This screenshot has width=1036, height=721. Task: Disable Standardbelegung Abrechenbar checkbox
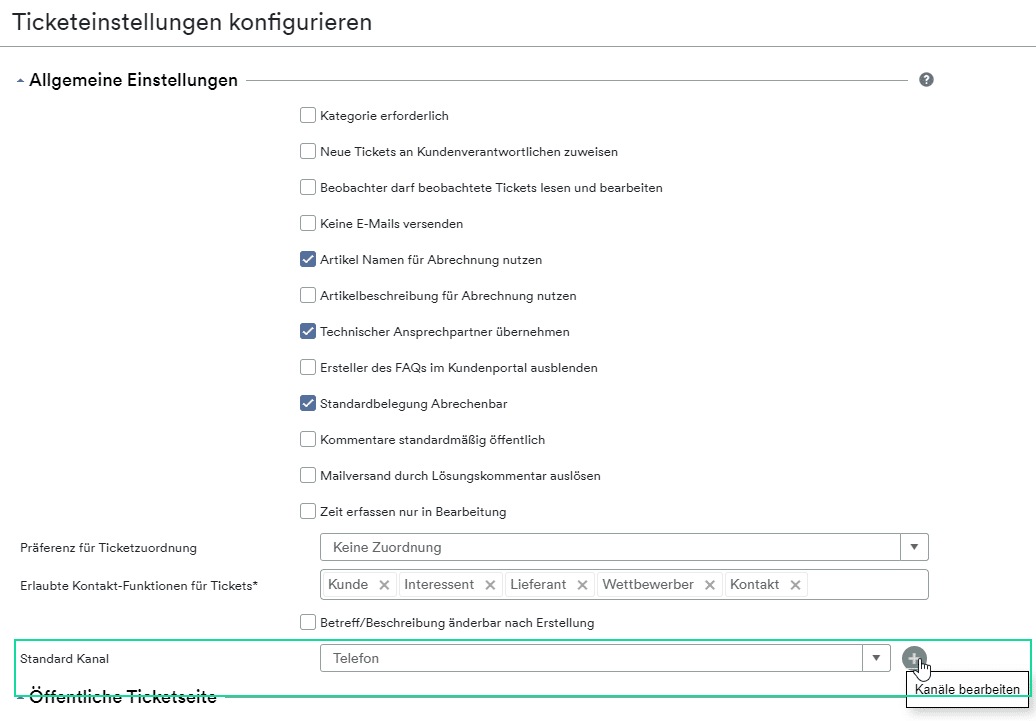pyautogui.click(x=308, y=404)
